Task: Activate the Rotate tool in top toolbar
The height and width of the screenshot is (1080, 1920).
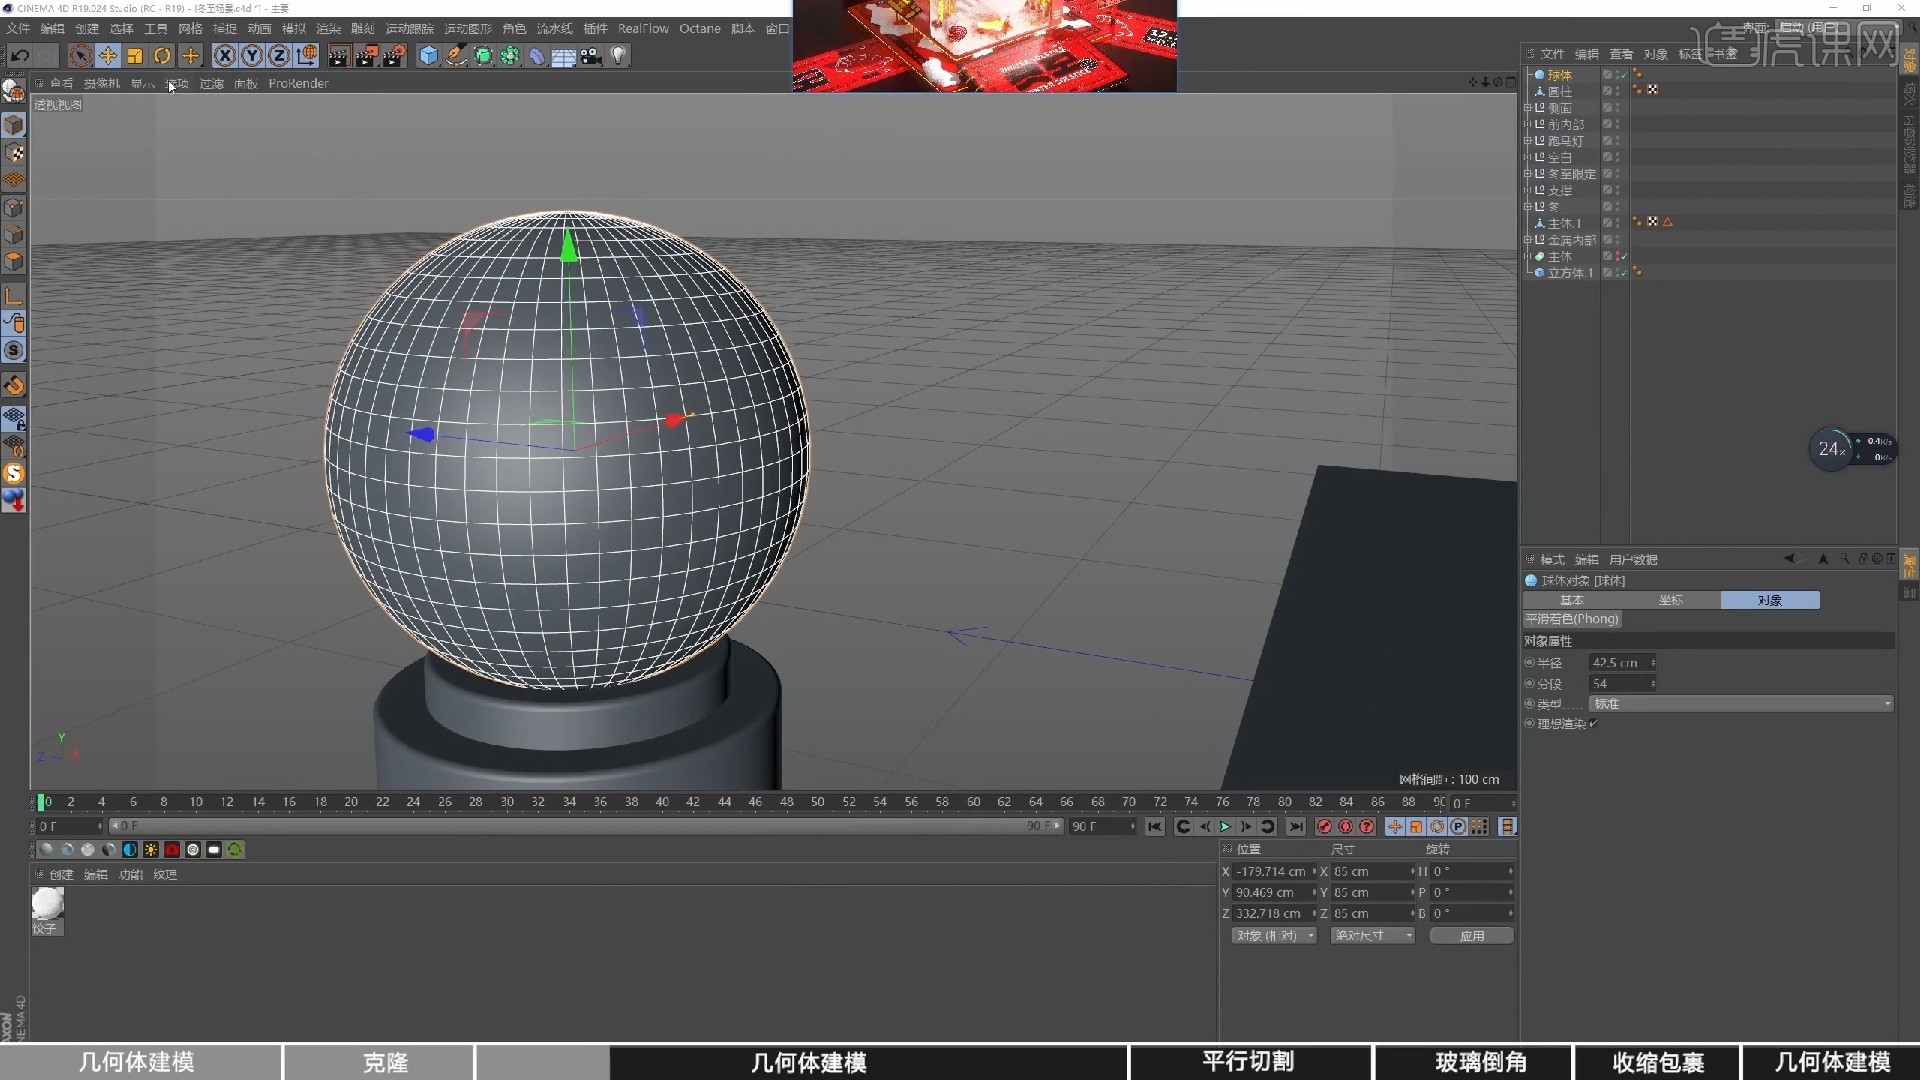Action: [x=162, y=56]
